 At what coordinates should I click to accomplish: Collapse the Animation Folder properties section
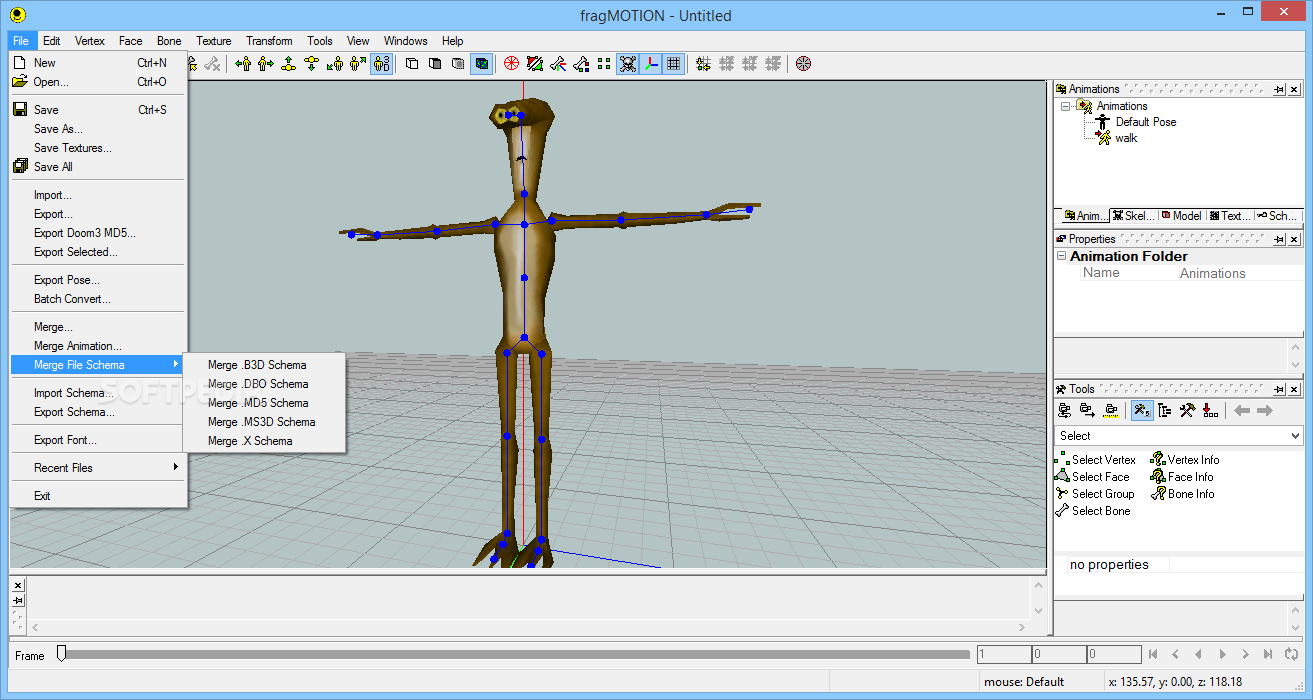pos(1062,256)
